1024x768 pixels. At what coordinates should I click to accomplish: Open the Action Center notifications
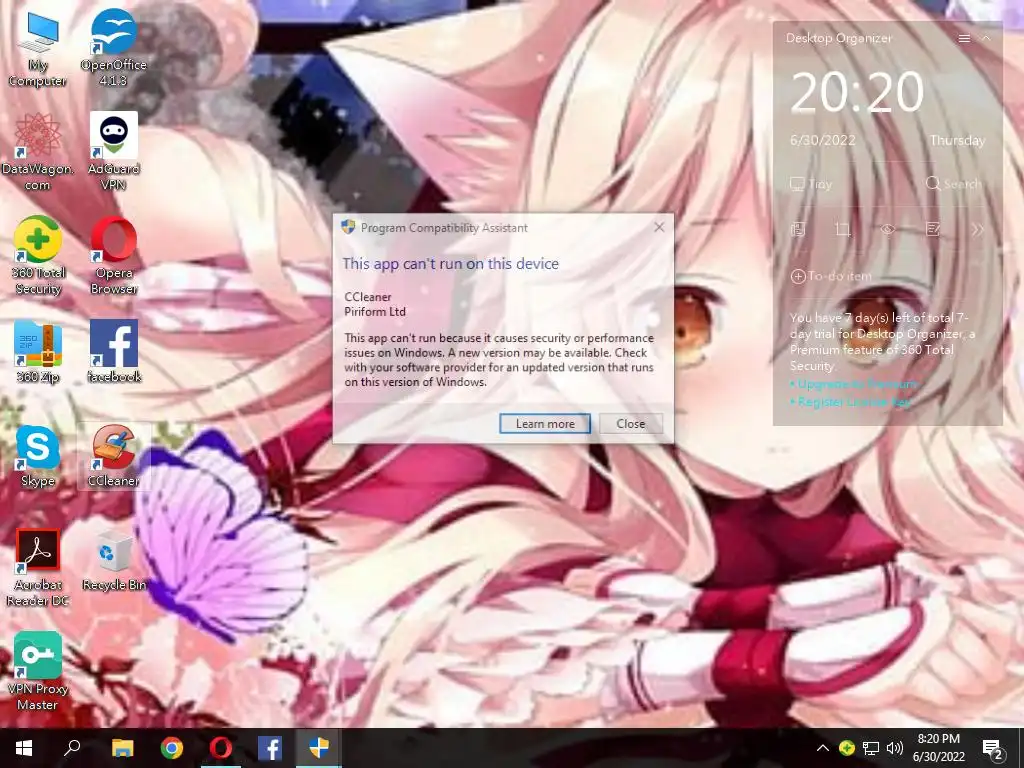992,750
